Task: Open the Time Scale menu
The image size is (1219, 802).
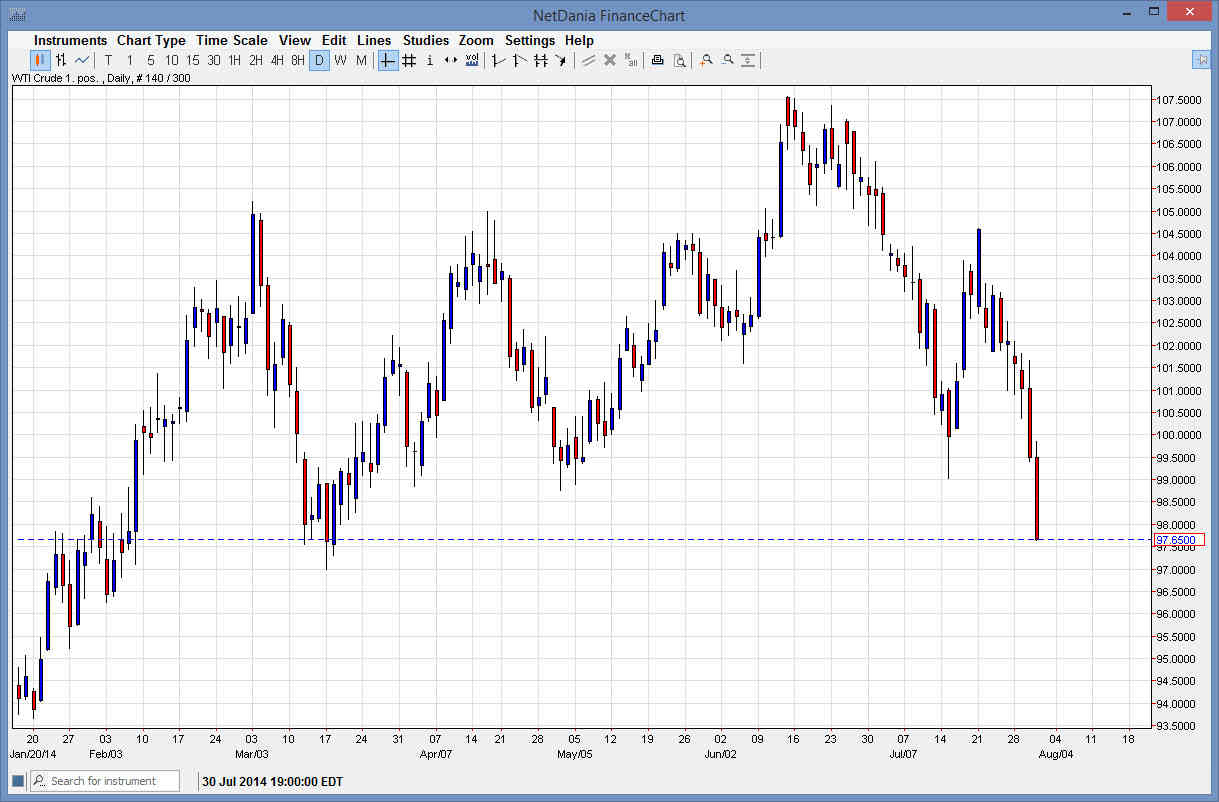Action: coord(232,40)
